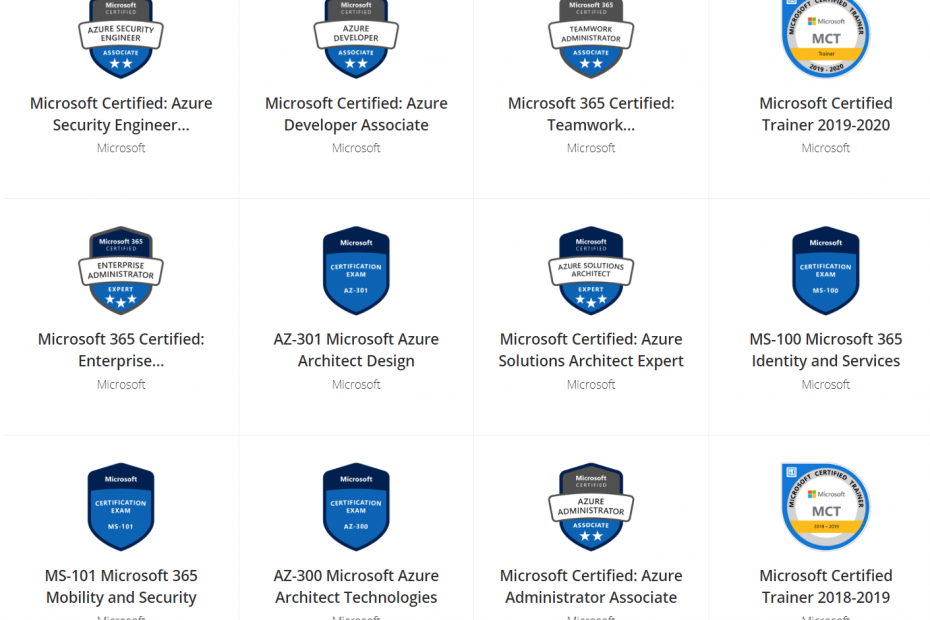Click Microsoft issuer under Azure Security Engineer
The height and width of the screenshot is (620, 930).
coord(121,148)
